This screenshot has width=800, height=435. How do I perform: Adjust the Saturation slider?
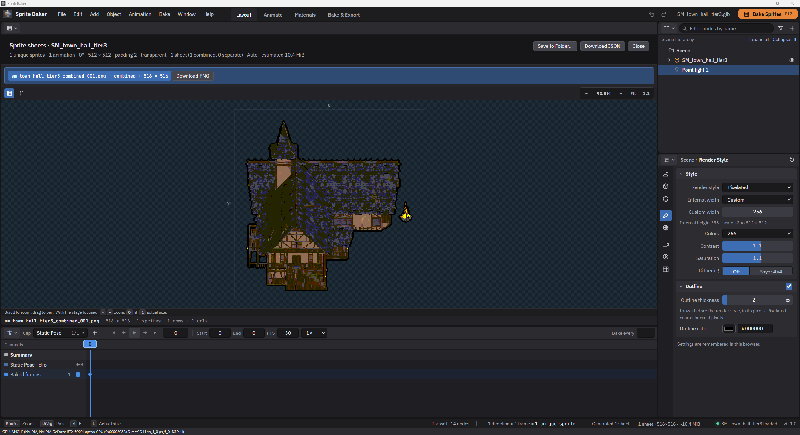[x=757, y=259]
